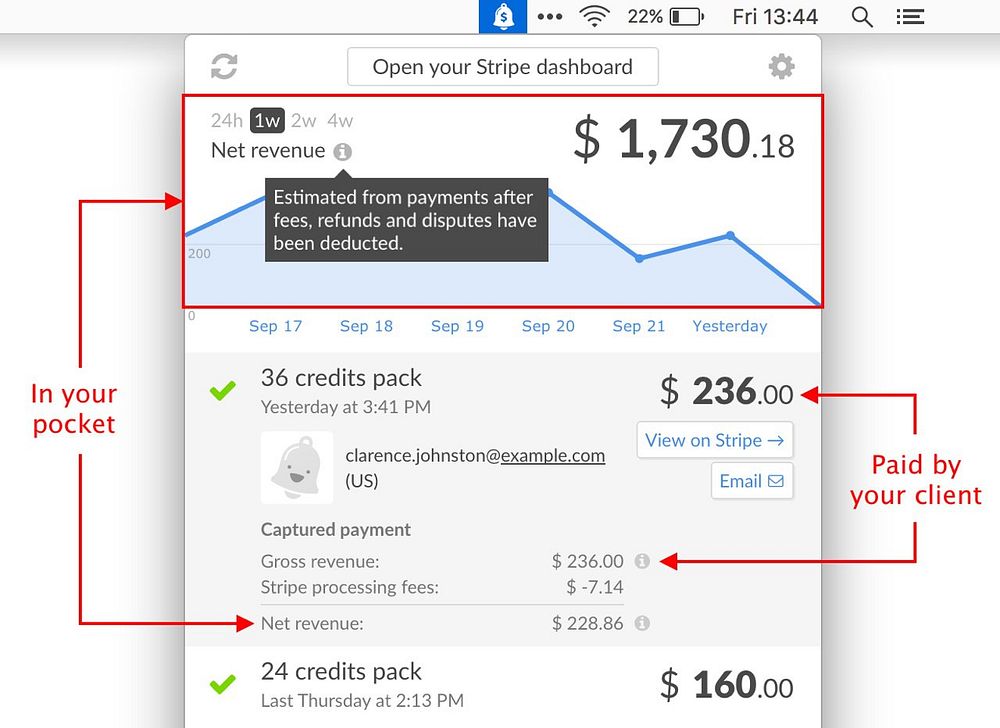Viewport: 1000px width, 728px height.
Task: Click info icon beside Gross revenue $ 236.00
Action: click(x=642, y=561)
